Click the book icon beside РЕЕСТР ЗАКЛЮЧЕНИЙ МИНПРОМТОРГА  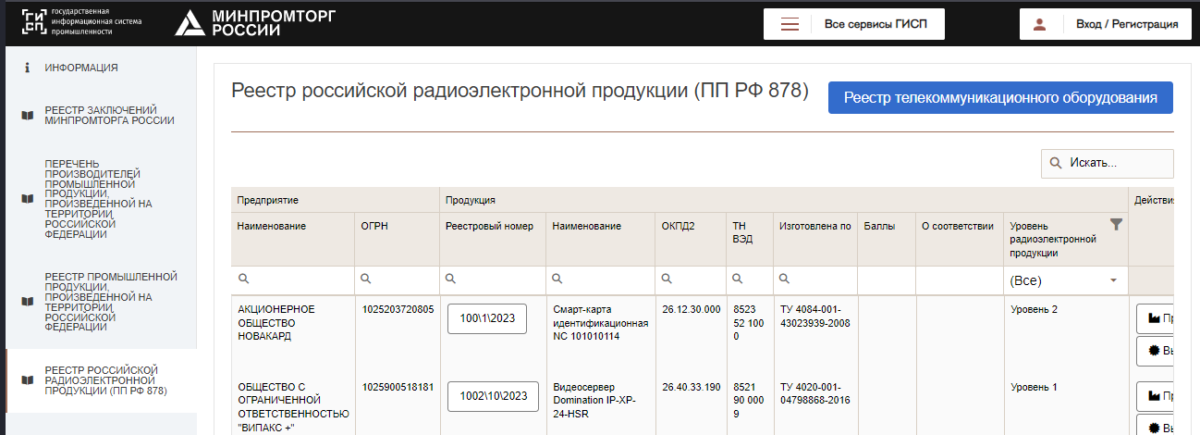(x=27, y=115)
